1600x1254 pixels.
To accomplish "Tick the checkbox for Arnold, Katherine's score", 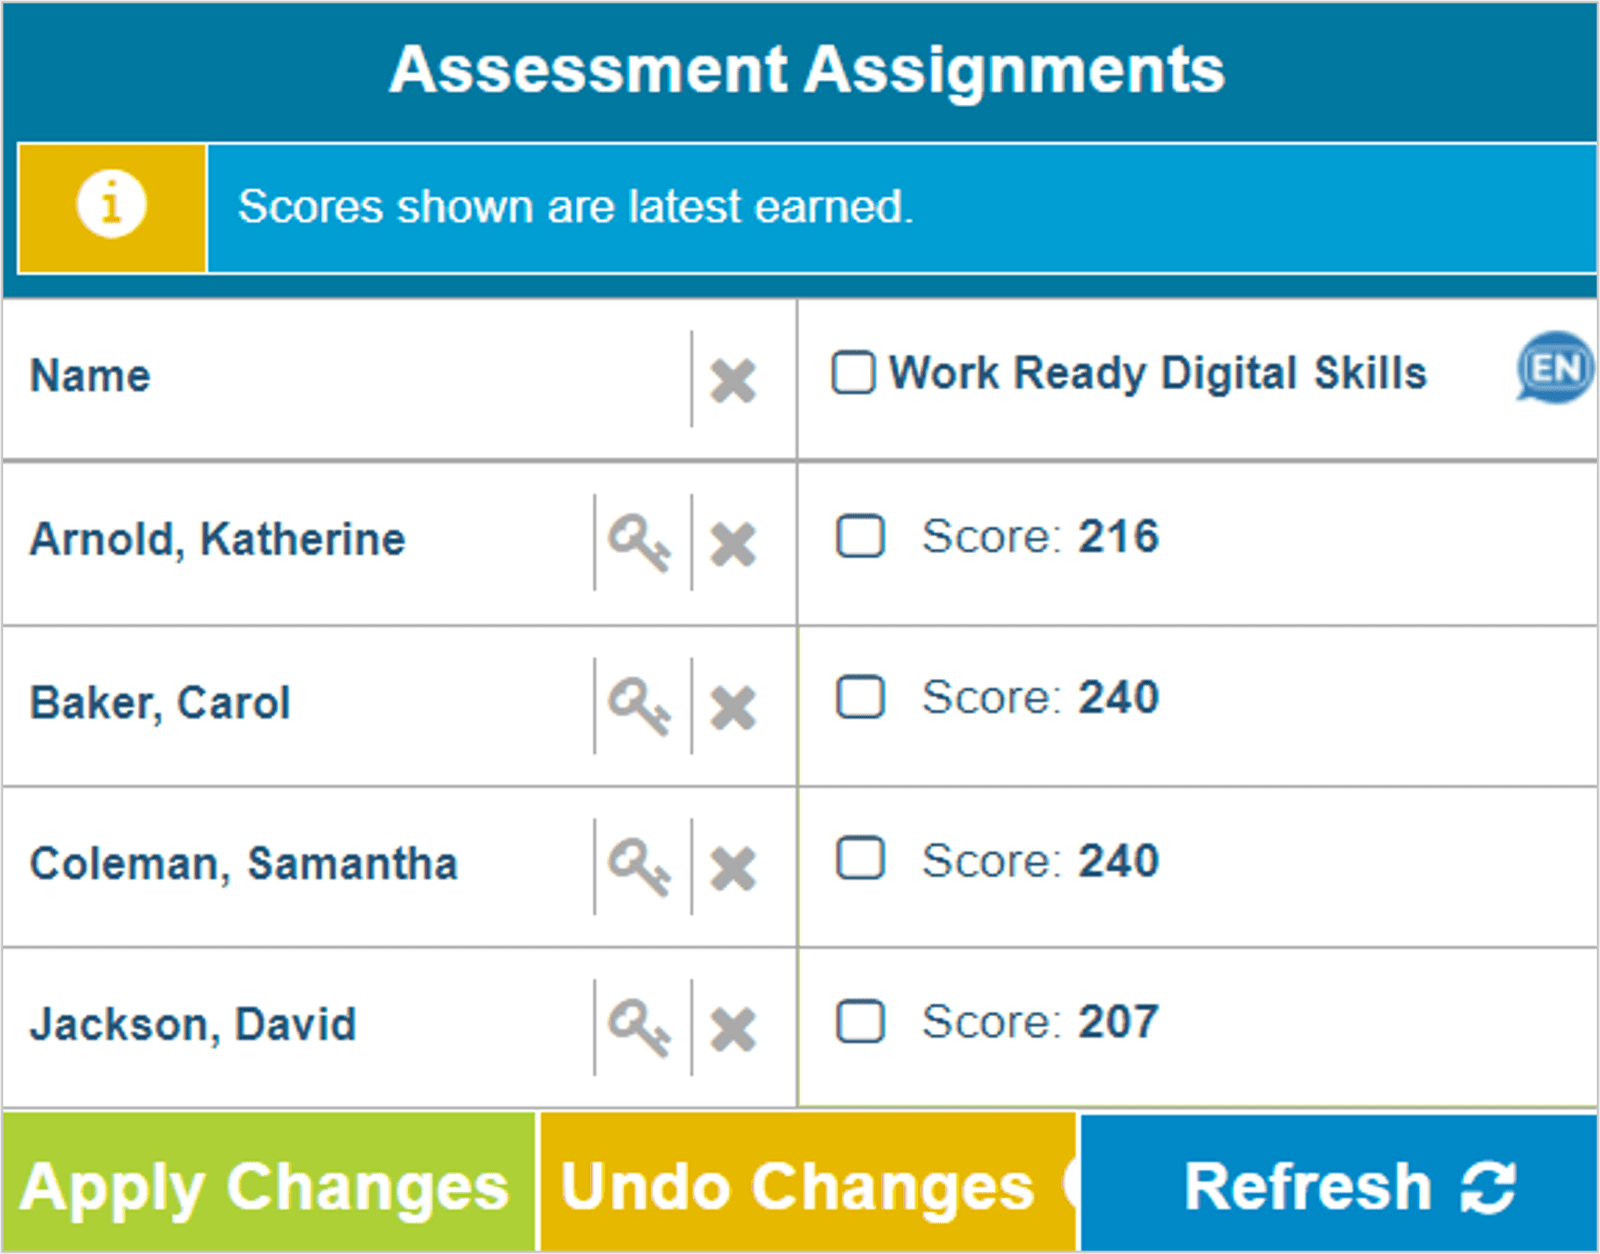I will click(x=860, y=536).
